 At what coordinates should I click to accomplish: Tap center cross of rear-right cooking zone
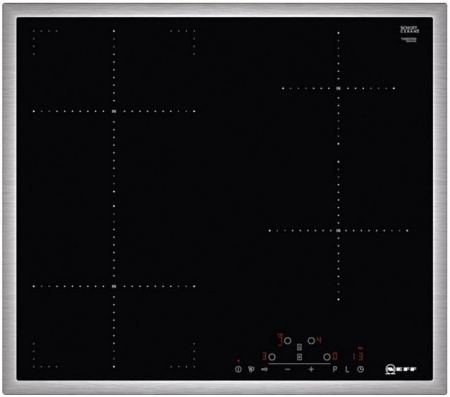tap(338, 88)
